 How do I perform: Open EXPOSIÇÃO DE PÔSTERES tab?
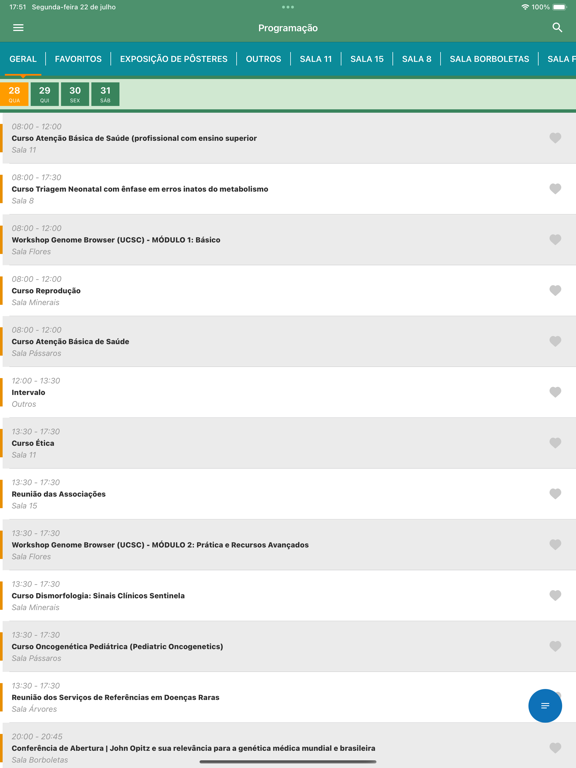click(x=174, y=59)
